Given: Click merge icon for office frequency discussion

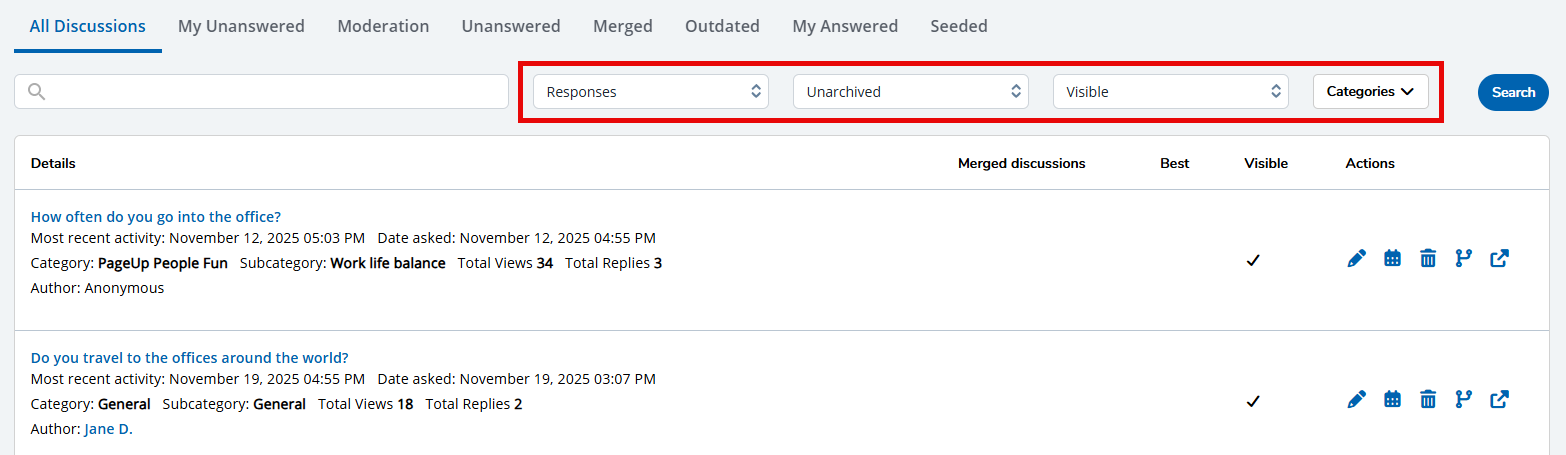Looking at the screenshot, I should [1464, 259].
